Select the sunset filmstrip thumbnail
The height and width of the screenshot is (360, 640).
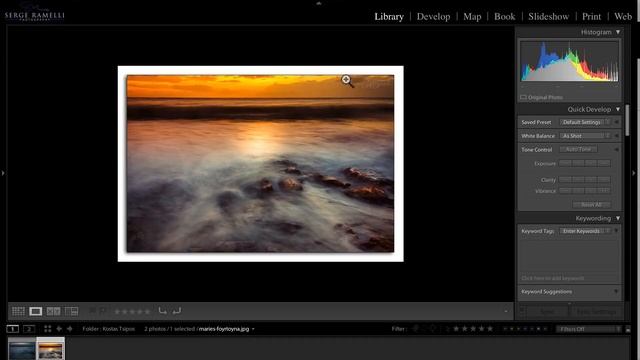point(50,349)
